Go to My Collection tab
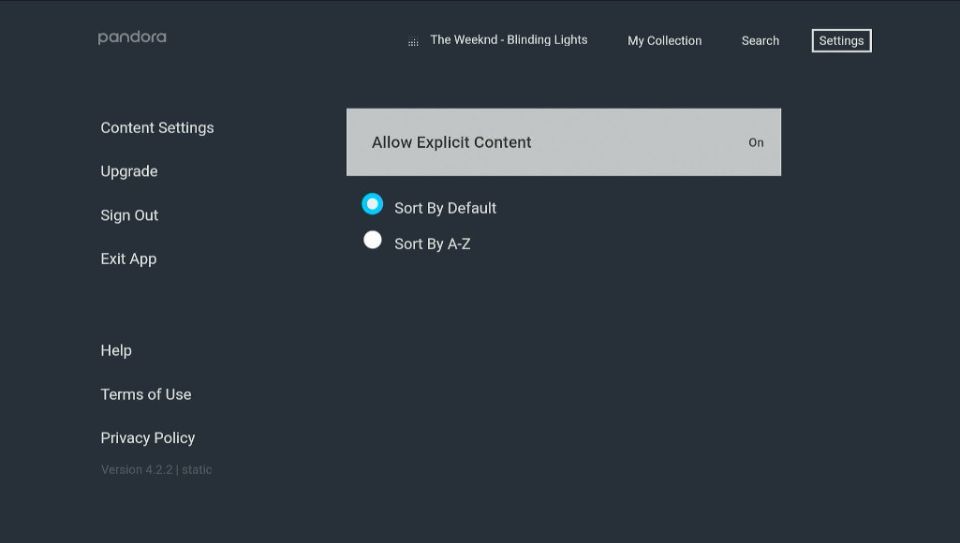This screenshot has height=543, width=960. pyautogui.click(x=664, y=41)
